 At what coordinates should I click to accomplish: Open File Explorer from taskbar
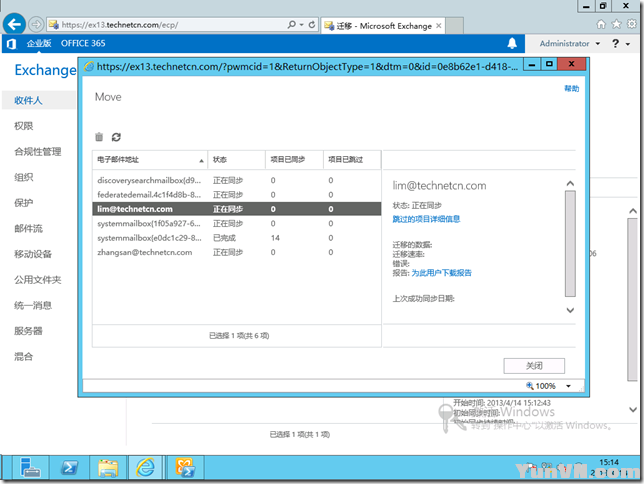coord(108,468)
